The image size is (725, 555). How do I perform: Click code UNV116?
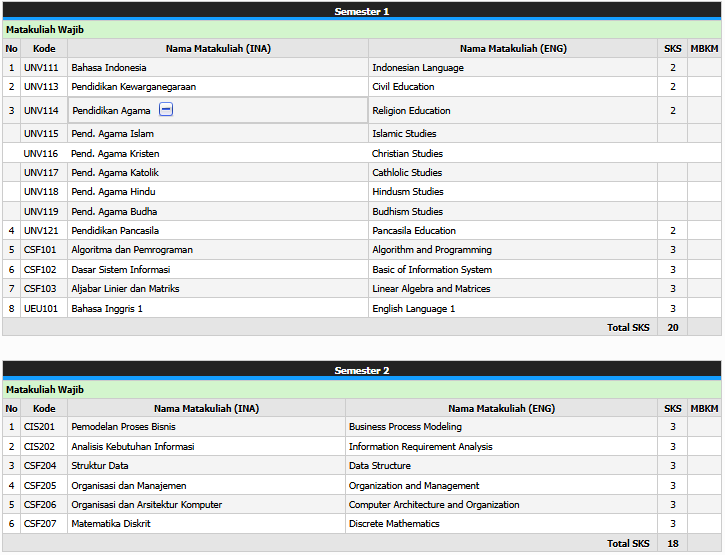tap(41, 154)
